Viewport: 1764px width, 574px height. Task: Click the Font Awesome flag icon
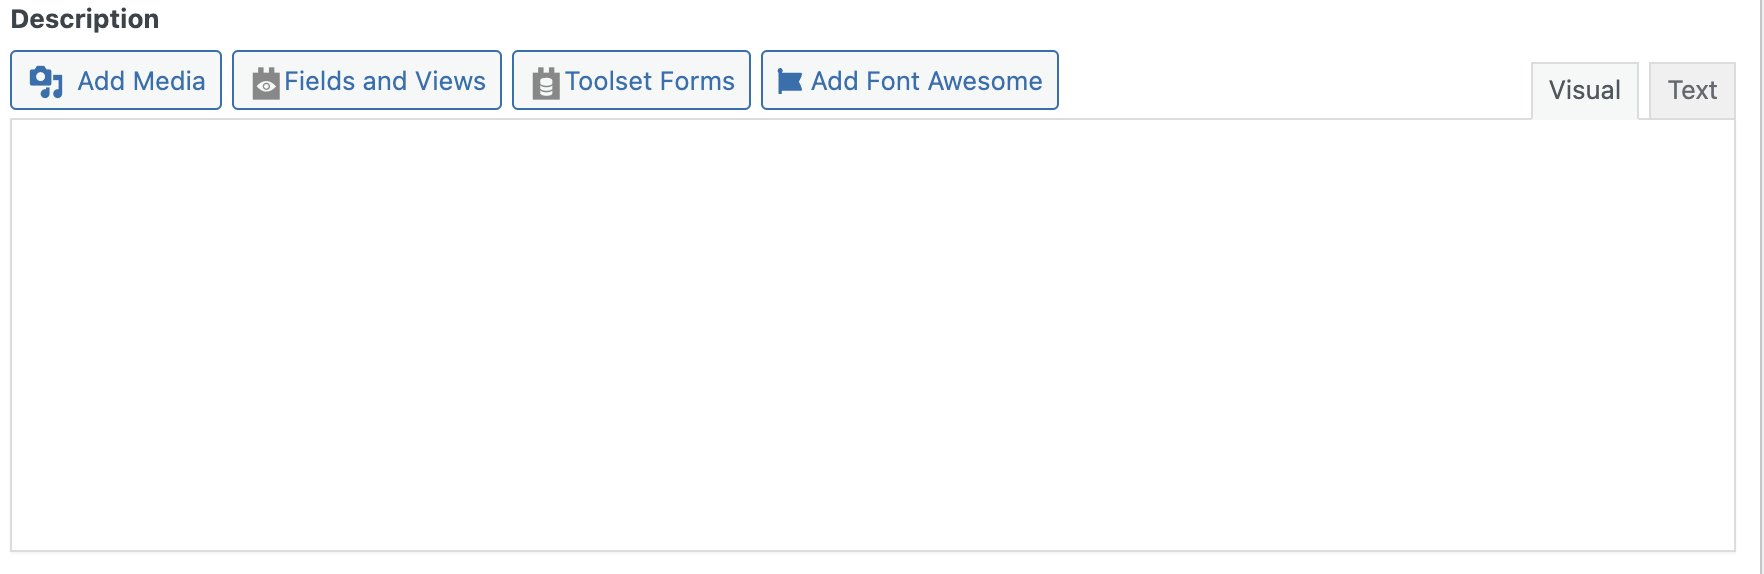790,82
